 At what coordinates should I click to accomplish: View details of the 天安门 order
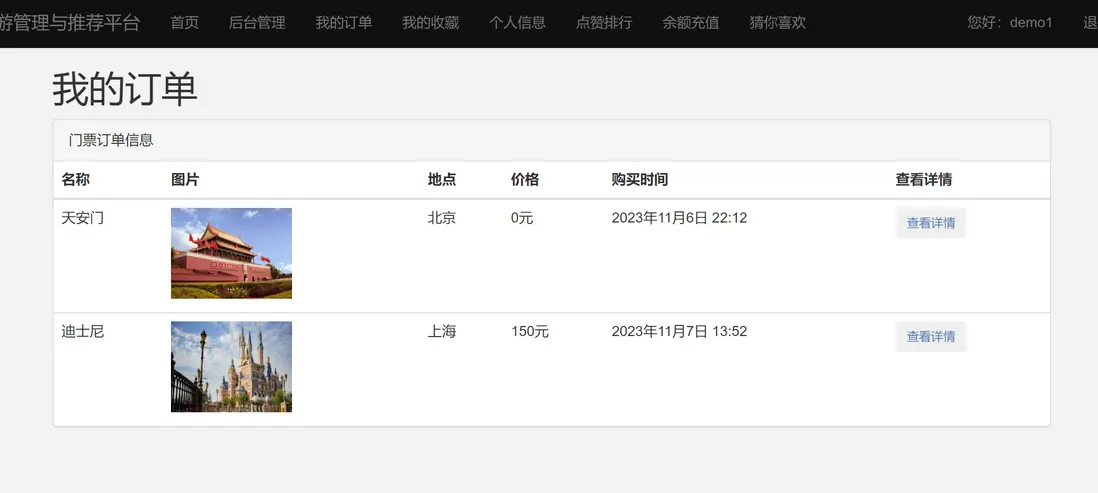(x=931, y=223)
